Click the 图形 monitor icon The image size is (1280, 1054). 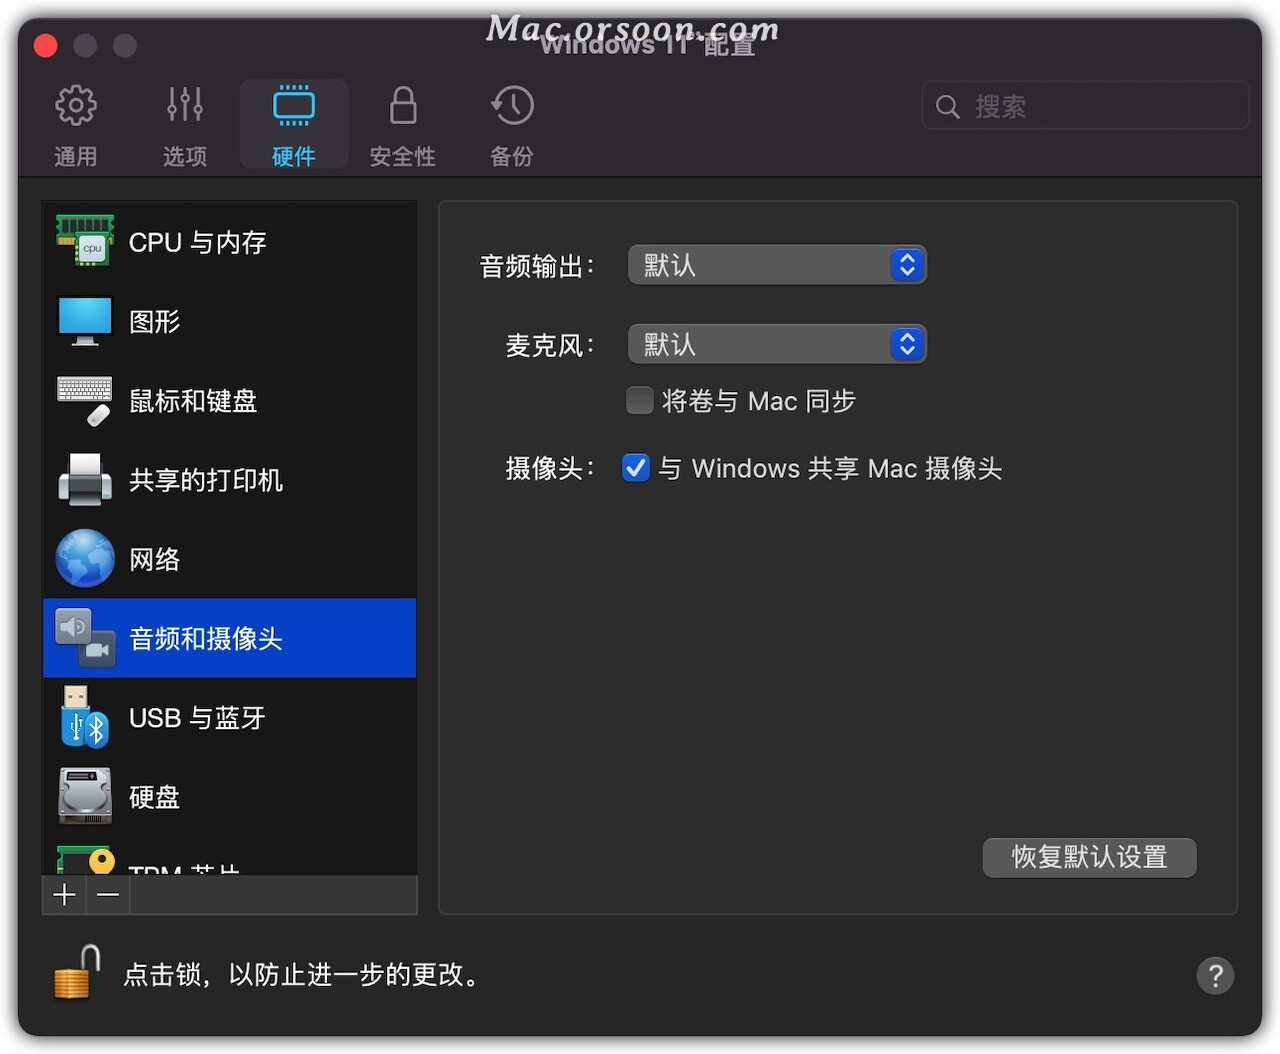(85, 321)
